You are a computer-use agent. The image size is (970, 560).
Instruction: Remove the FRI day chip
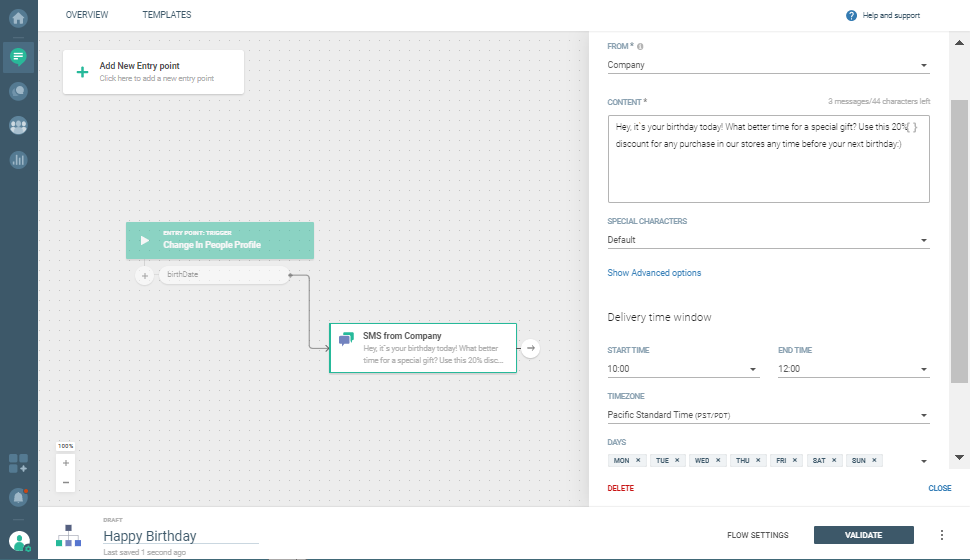point(796,461)
